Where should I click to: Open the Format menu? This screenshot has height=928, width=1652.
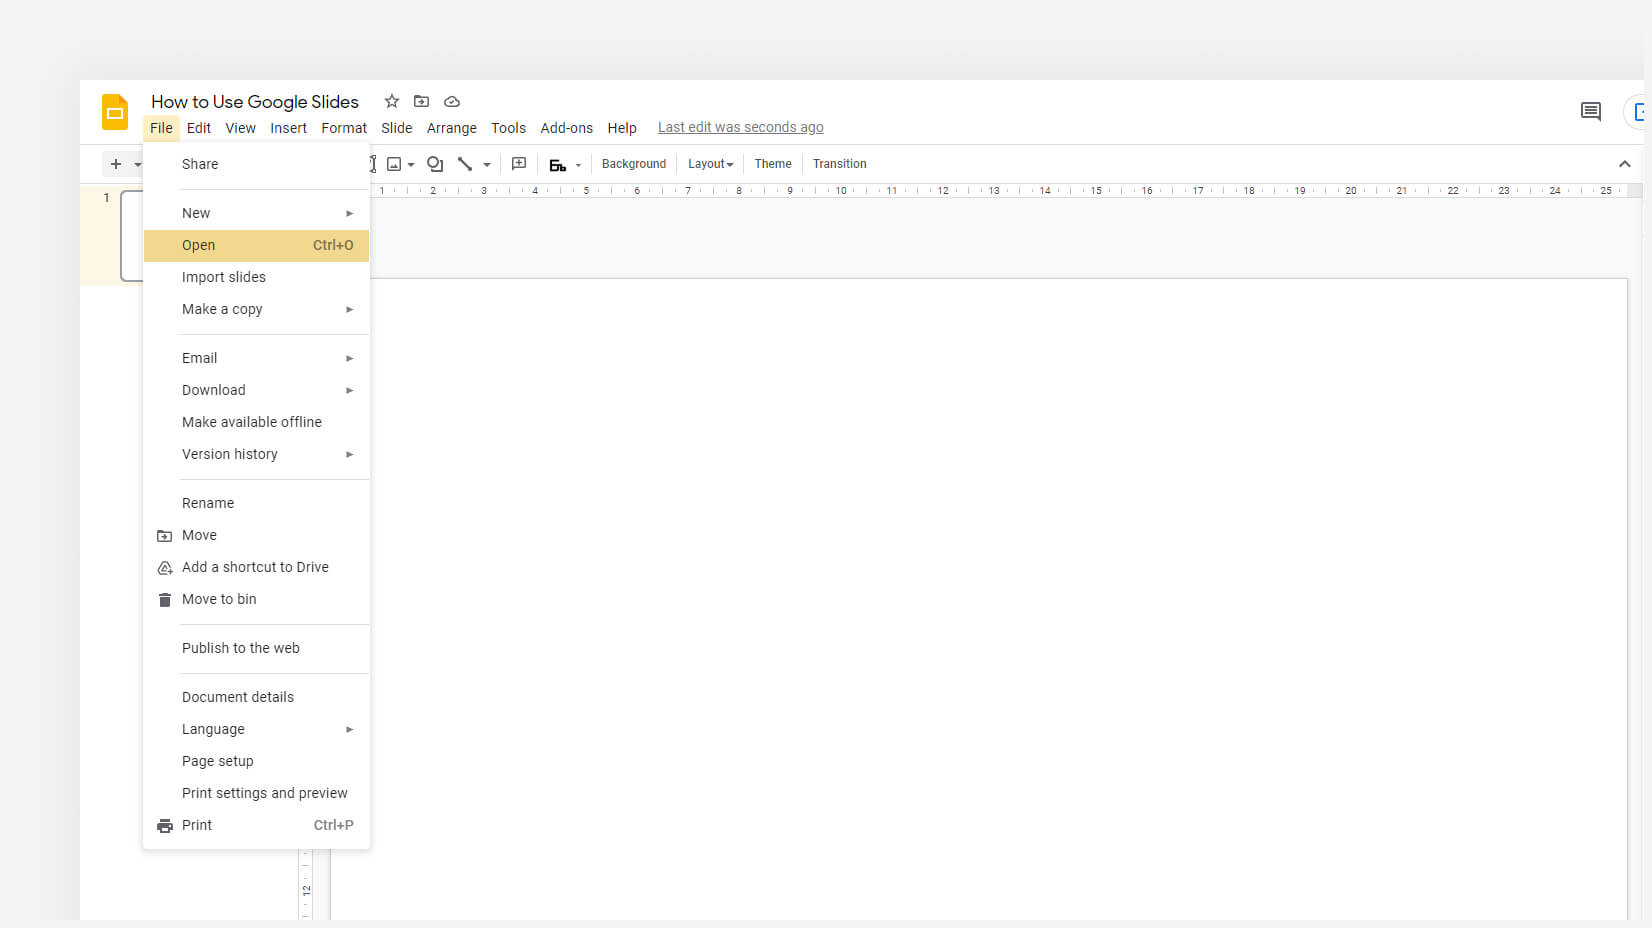point(344,128)
